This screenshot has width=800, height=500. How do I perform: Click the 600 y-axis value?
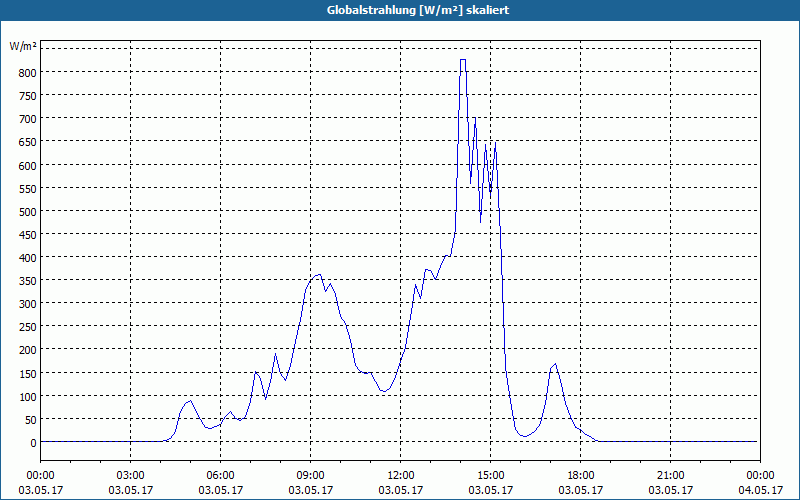[28, 165]
